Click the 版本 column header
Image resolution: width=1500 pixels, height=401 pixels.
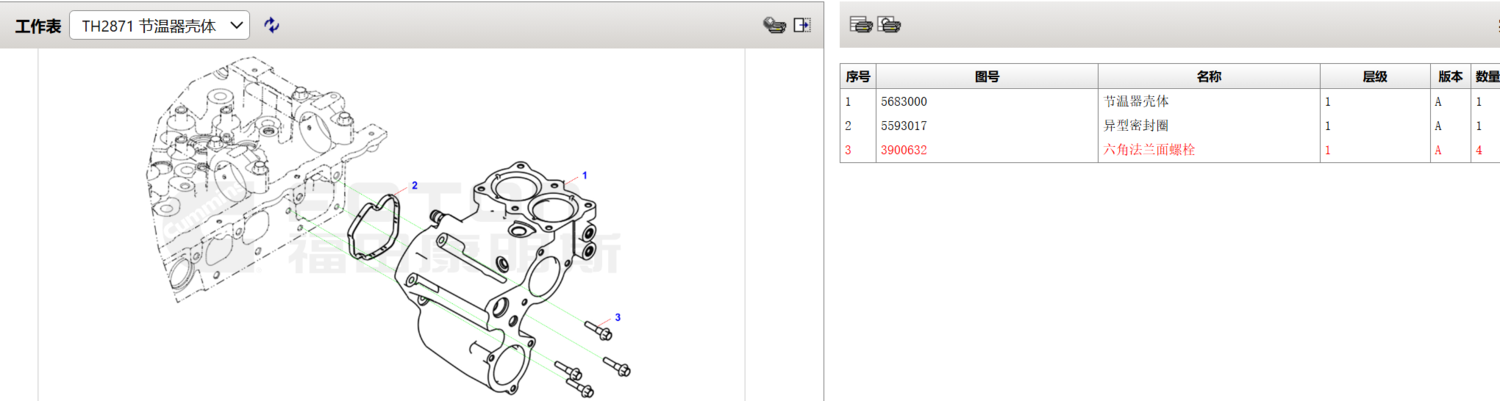click(x=1450, y=77)
